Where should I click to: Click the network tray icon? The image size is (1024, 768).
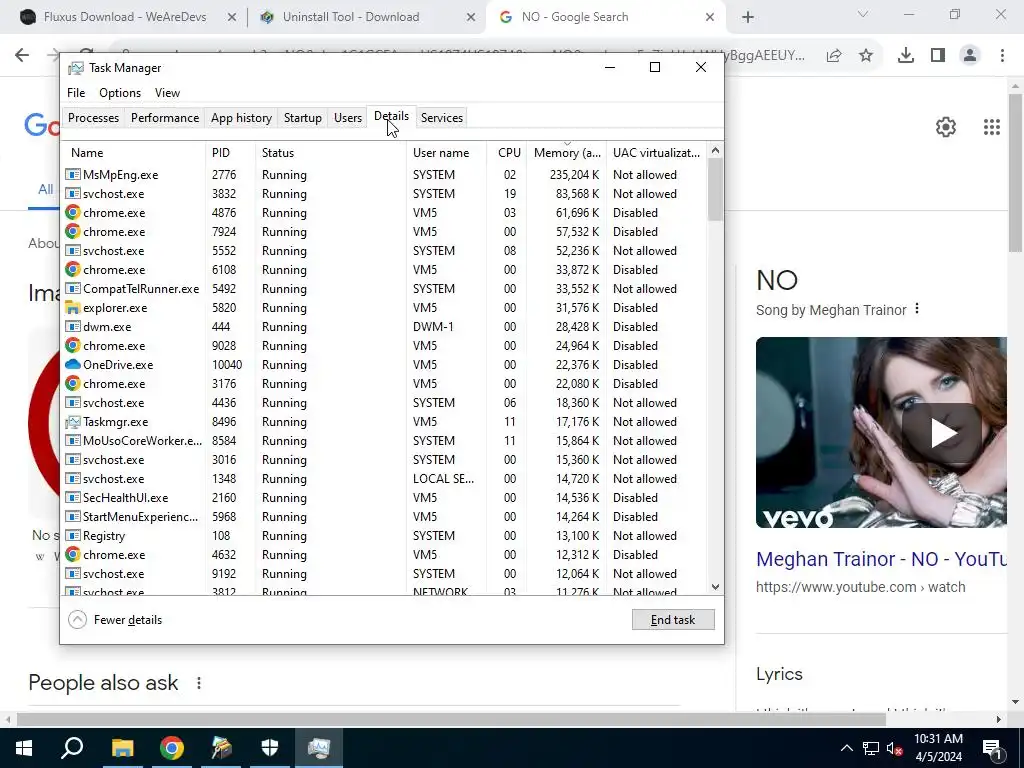[x=871, y=748]
